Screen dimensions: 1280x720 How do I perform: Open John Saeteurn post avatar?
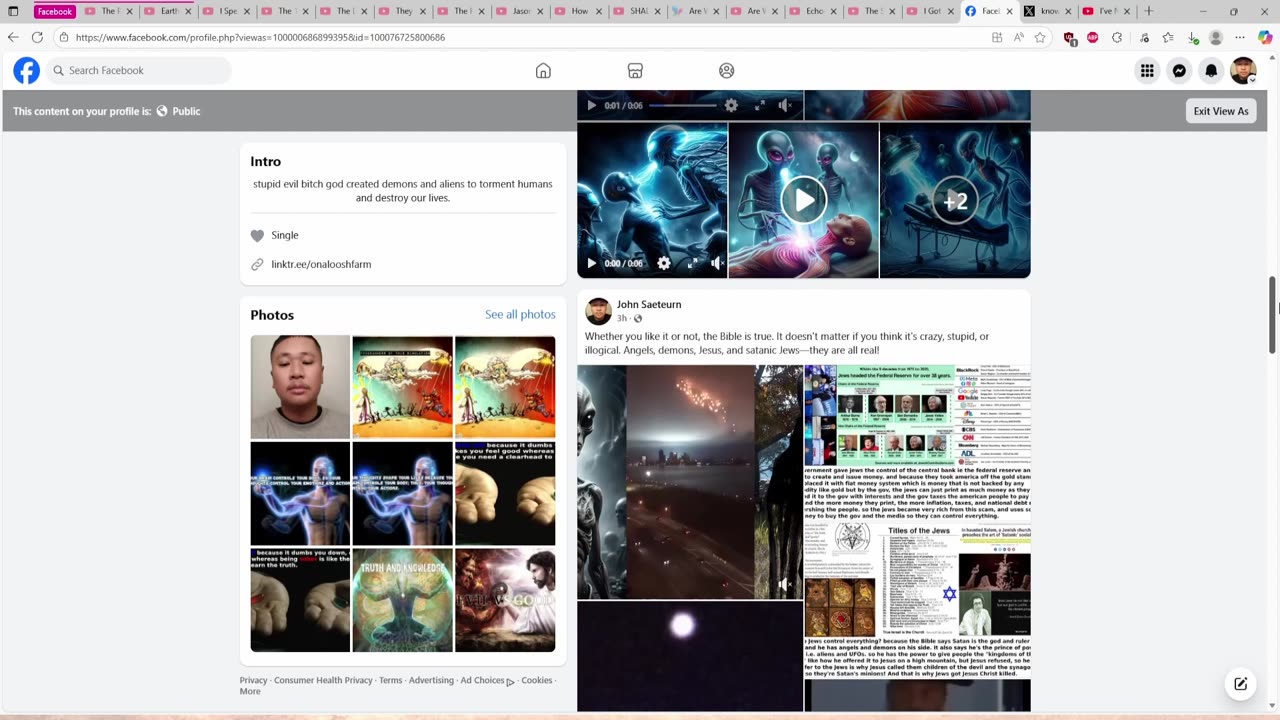pos(598,311)
